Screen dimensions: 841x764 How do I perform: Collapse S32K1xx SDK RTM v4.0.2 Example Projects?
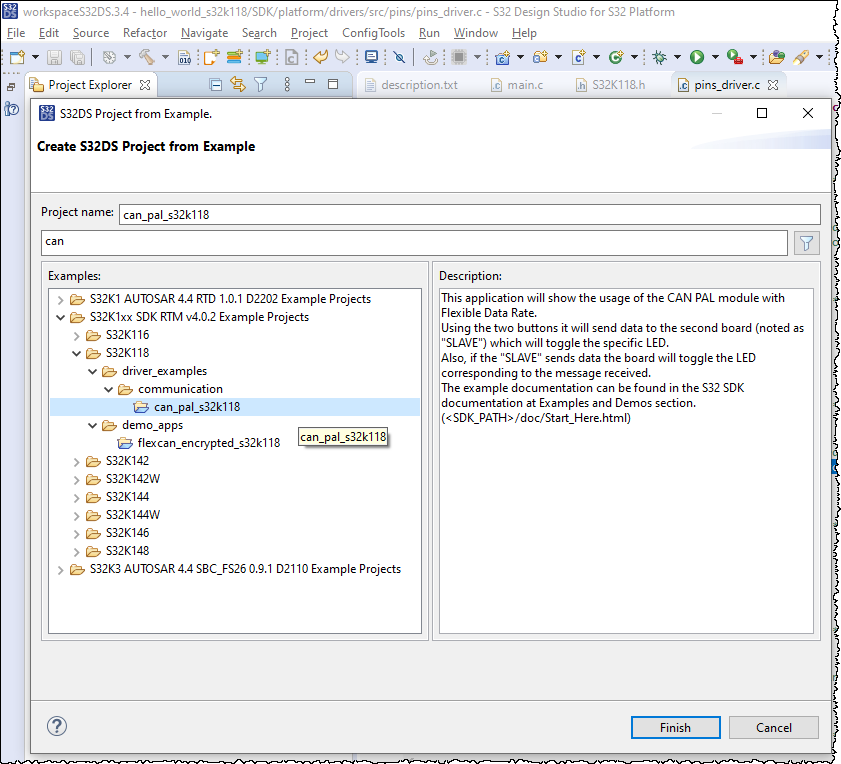coord(61,318)
